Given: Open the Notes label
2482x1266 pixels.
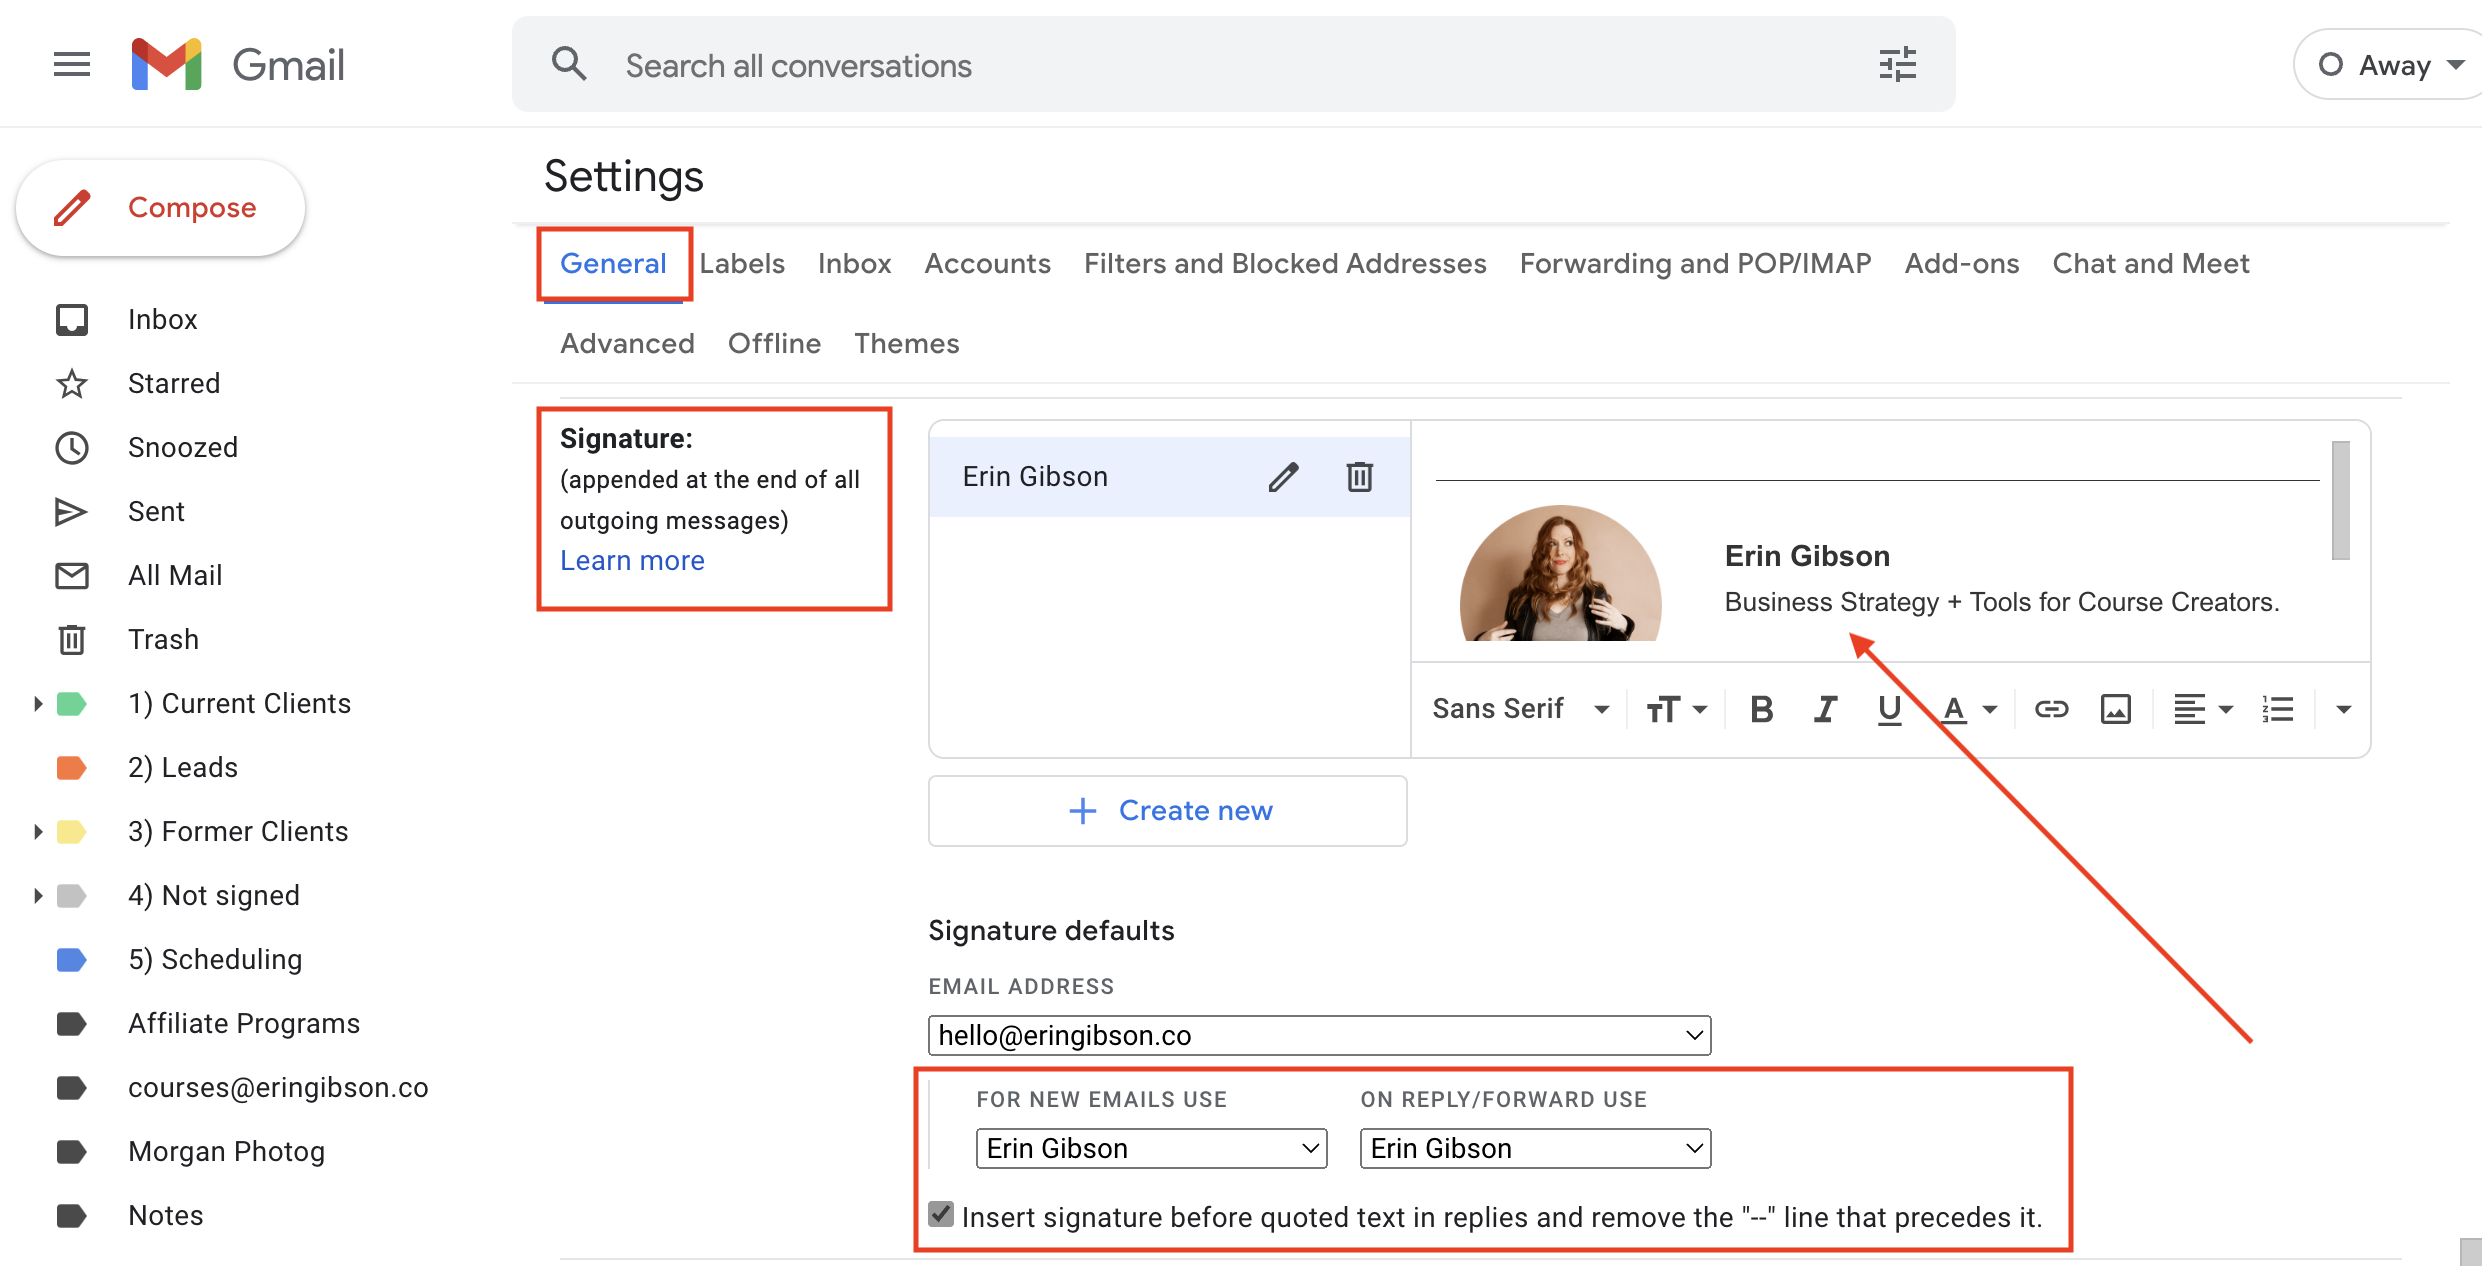Looking at the screenshot, I should click(x=165, y=1215).
